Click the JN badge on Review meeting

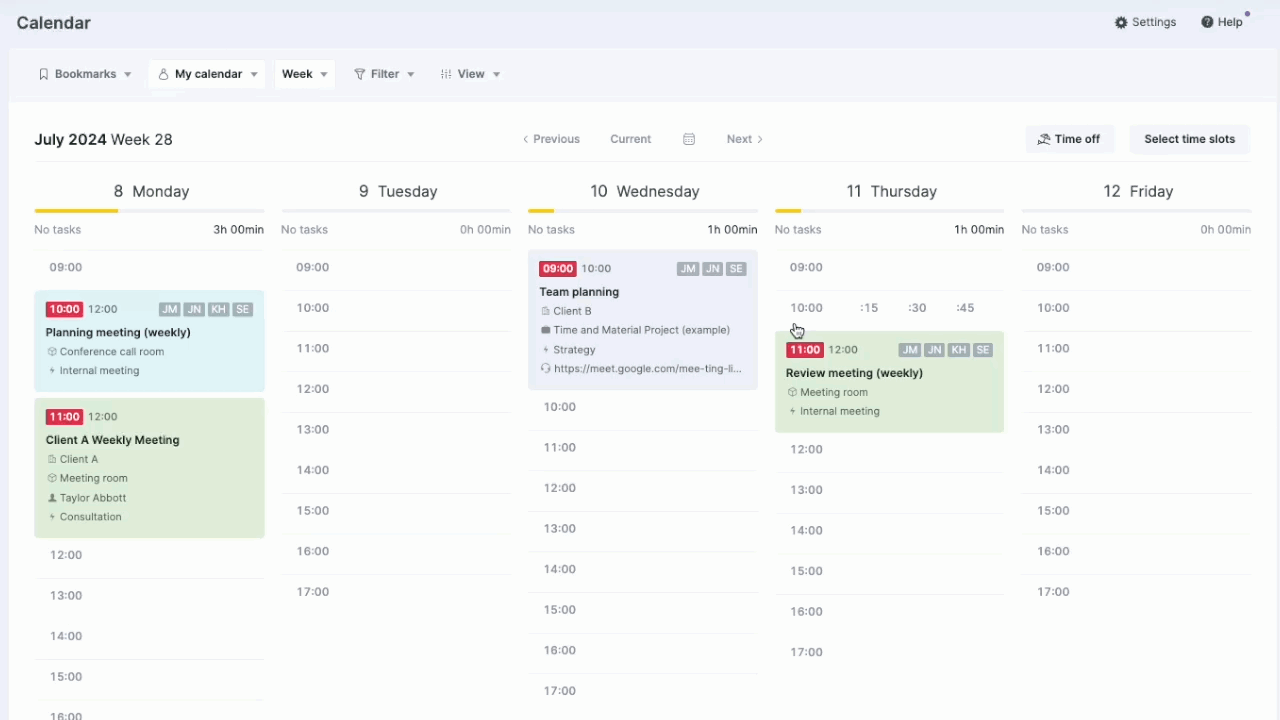pyautogui.click(x=934, y=350)
